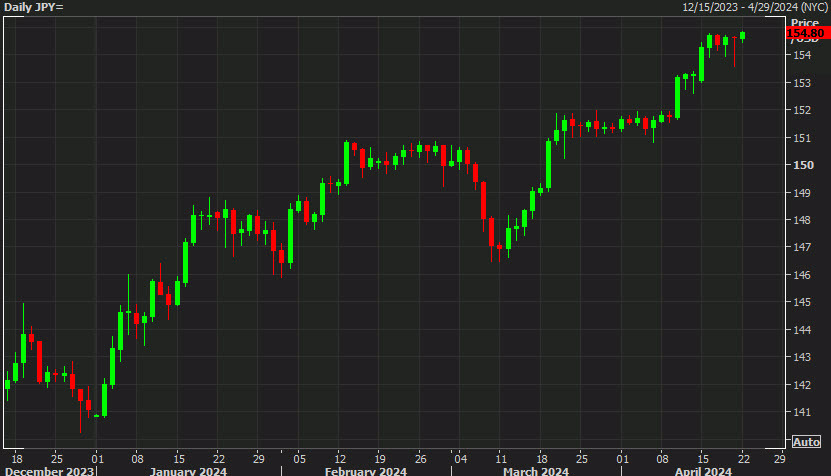
Task: Click the 08 date tick in April
Action: [662, 459]
